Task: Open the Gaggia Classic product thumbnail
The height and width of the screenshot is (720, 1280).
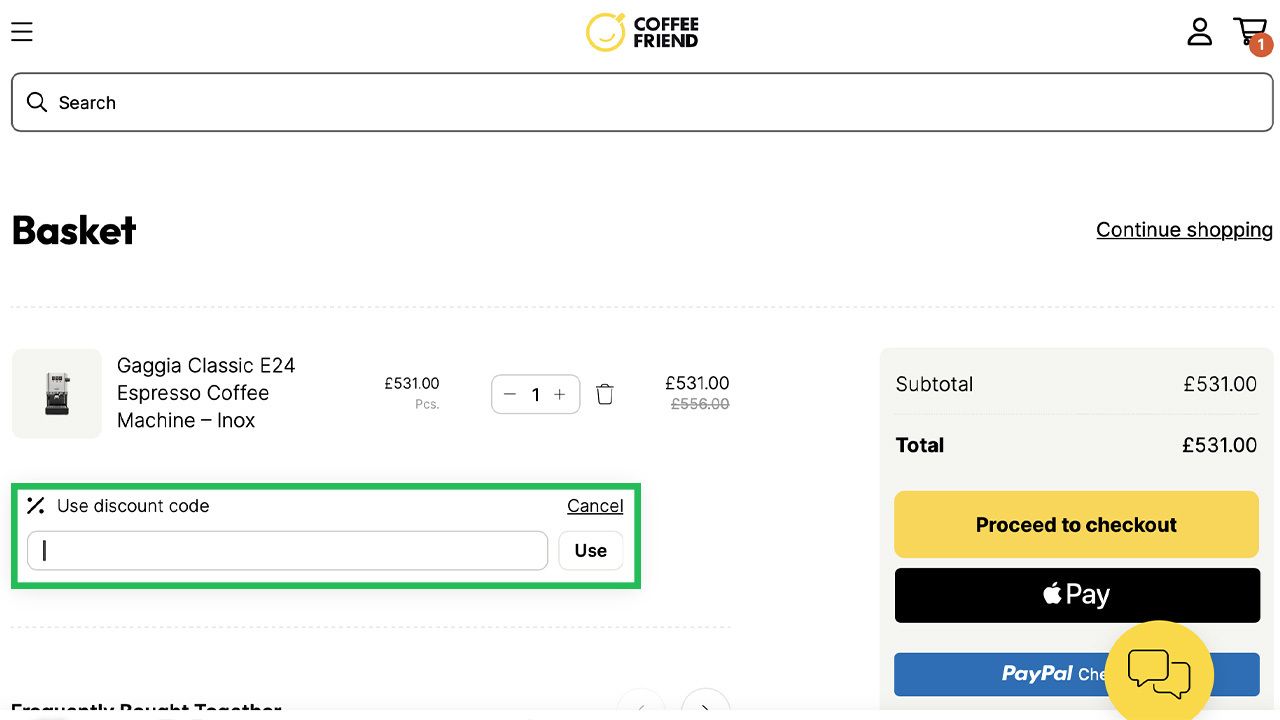Action: (57, 393)
